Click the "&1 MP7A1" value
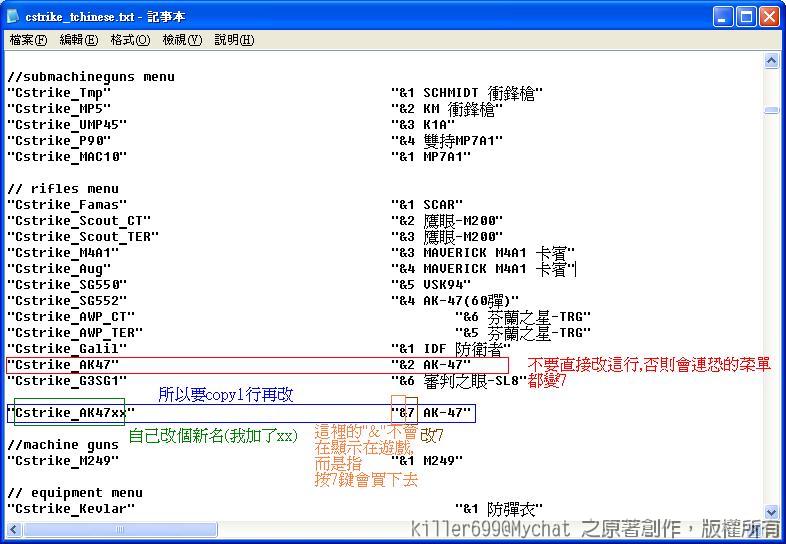 coord(431,157)
